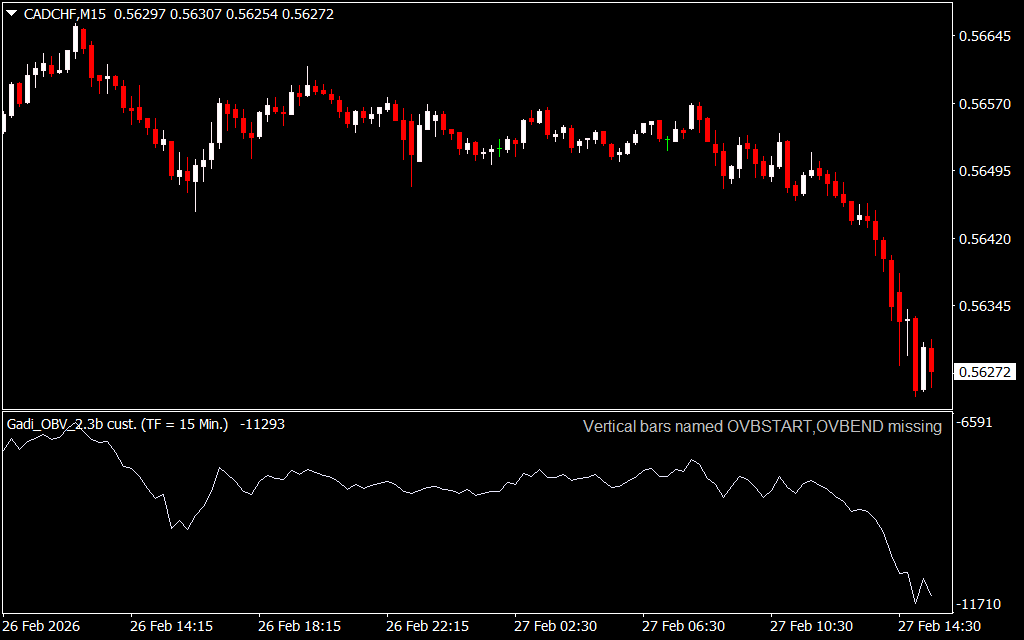Screen dimensions: 1024x640
Task: Select the 26 Feb 22:15 time marker
Action: coord(427,626)
